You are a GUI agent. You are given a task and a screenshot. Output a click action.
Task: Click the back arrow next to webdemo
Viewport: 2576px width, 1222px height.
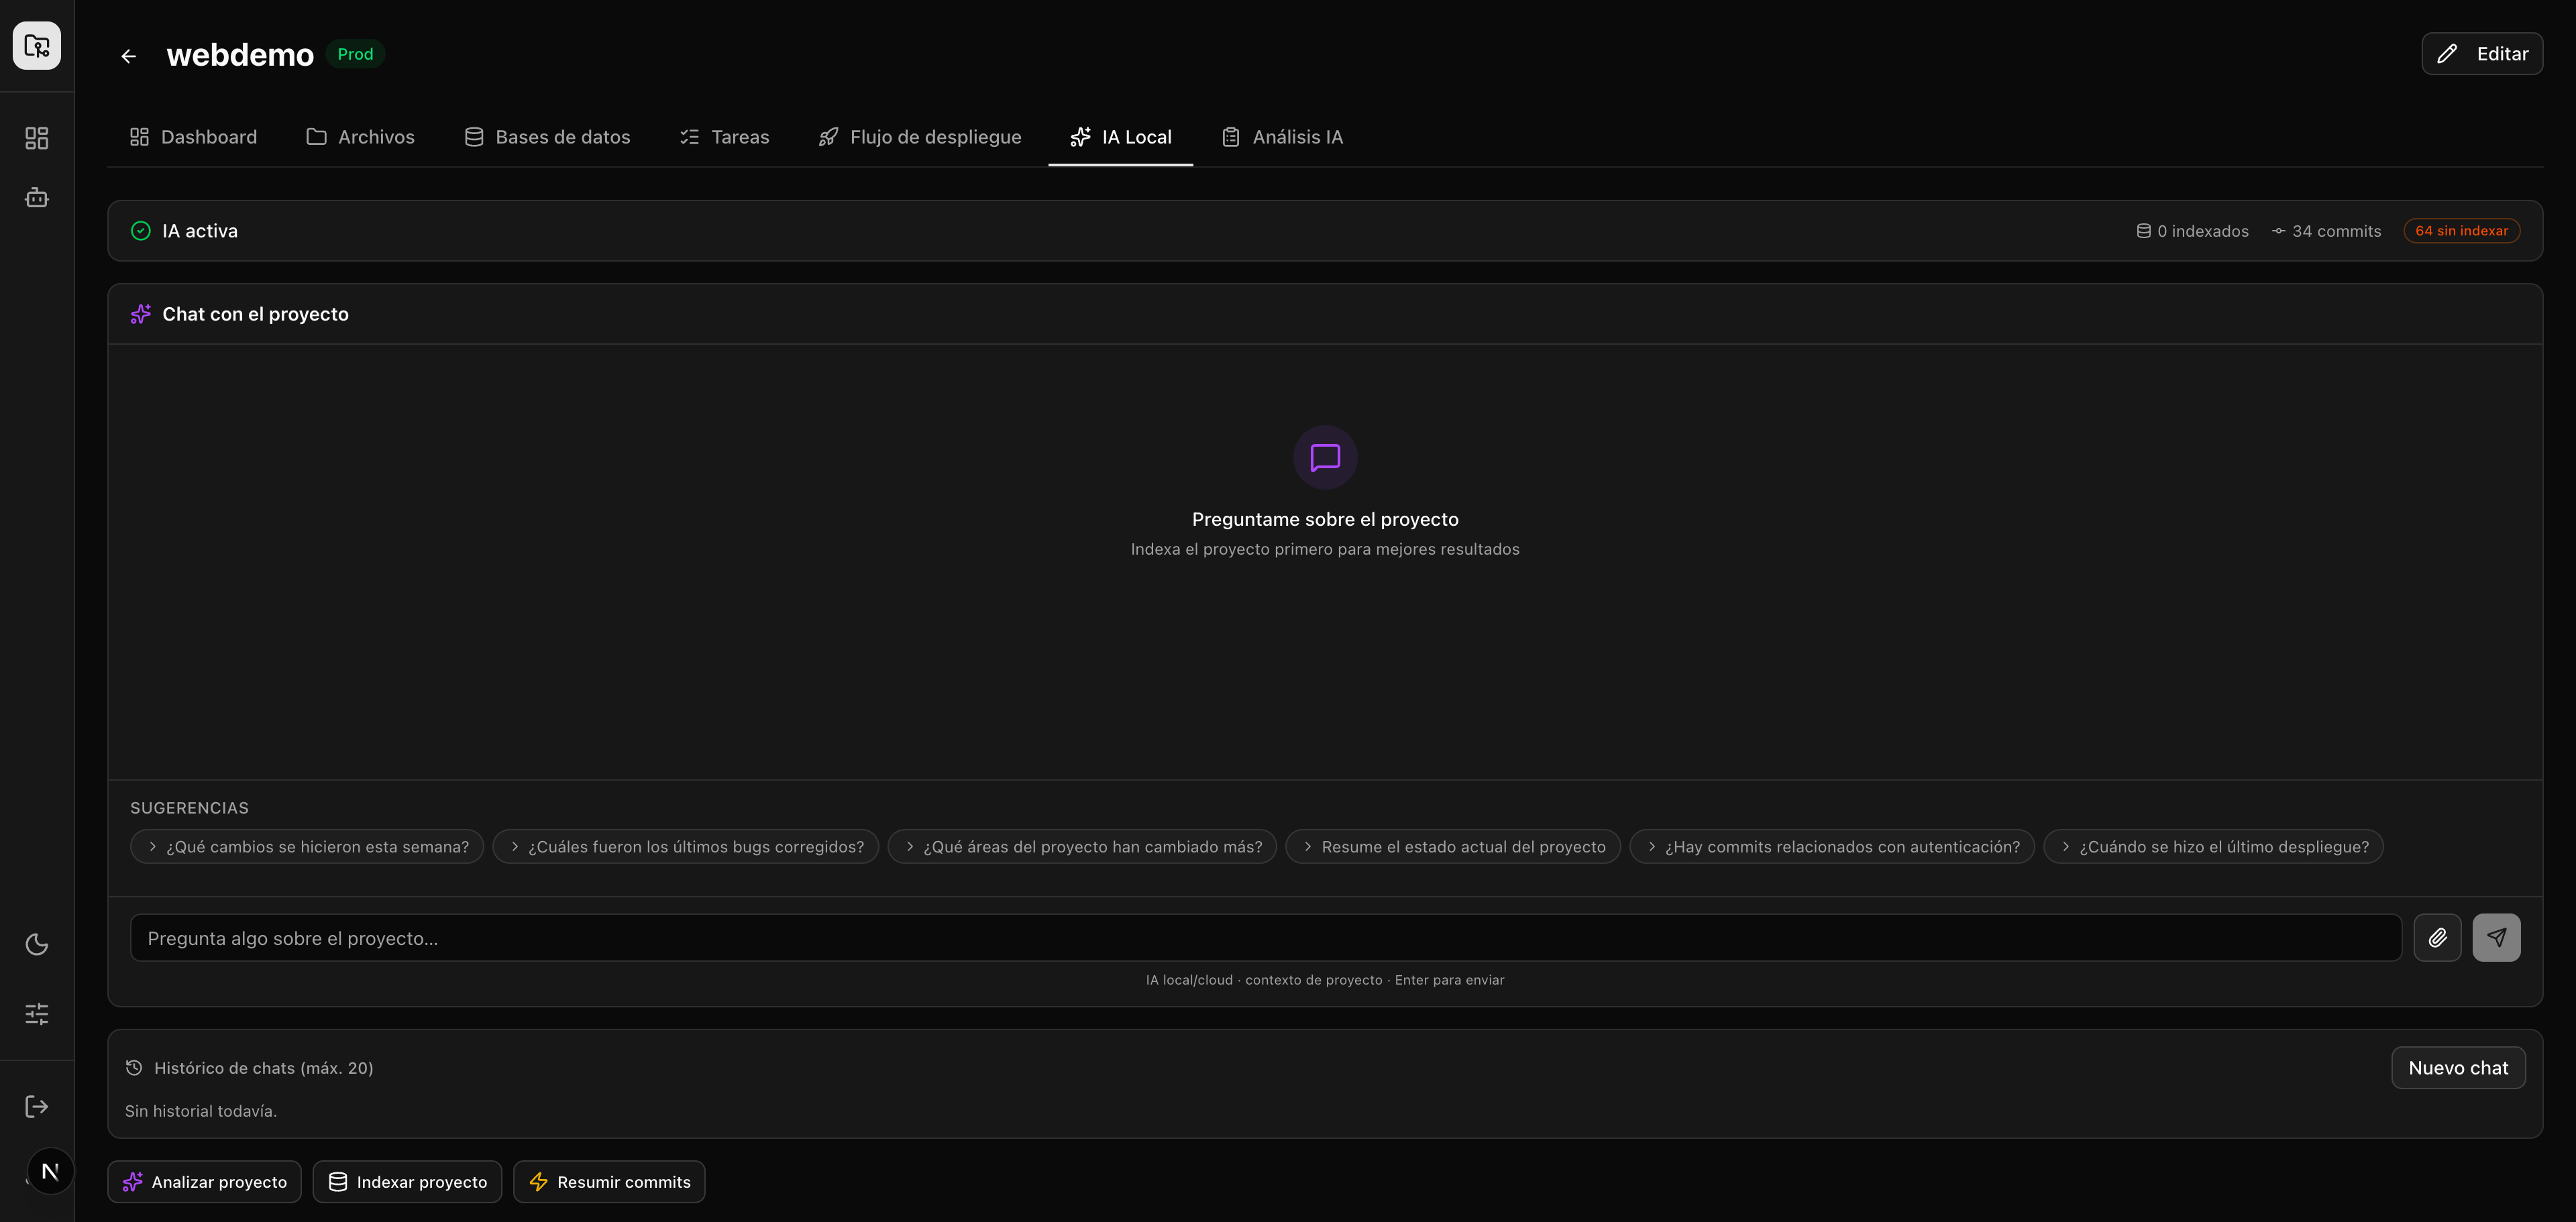[128, 56]
